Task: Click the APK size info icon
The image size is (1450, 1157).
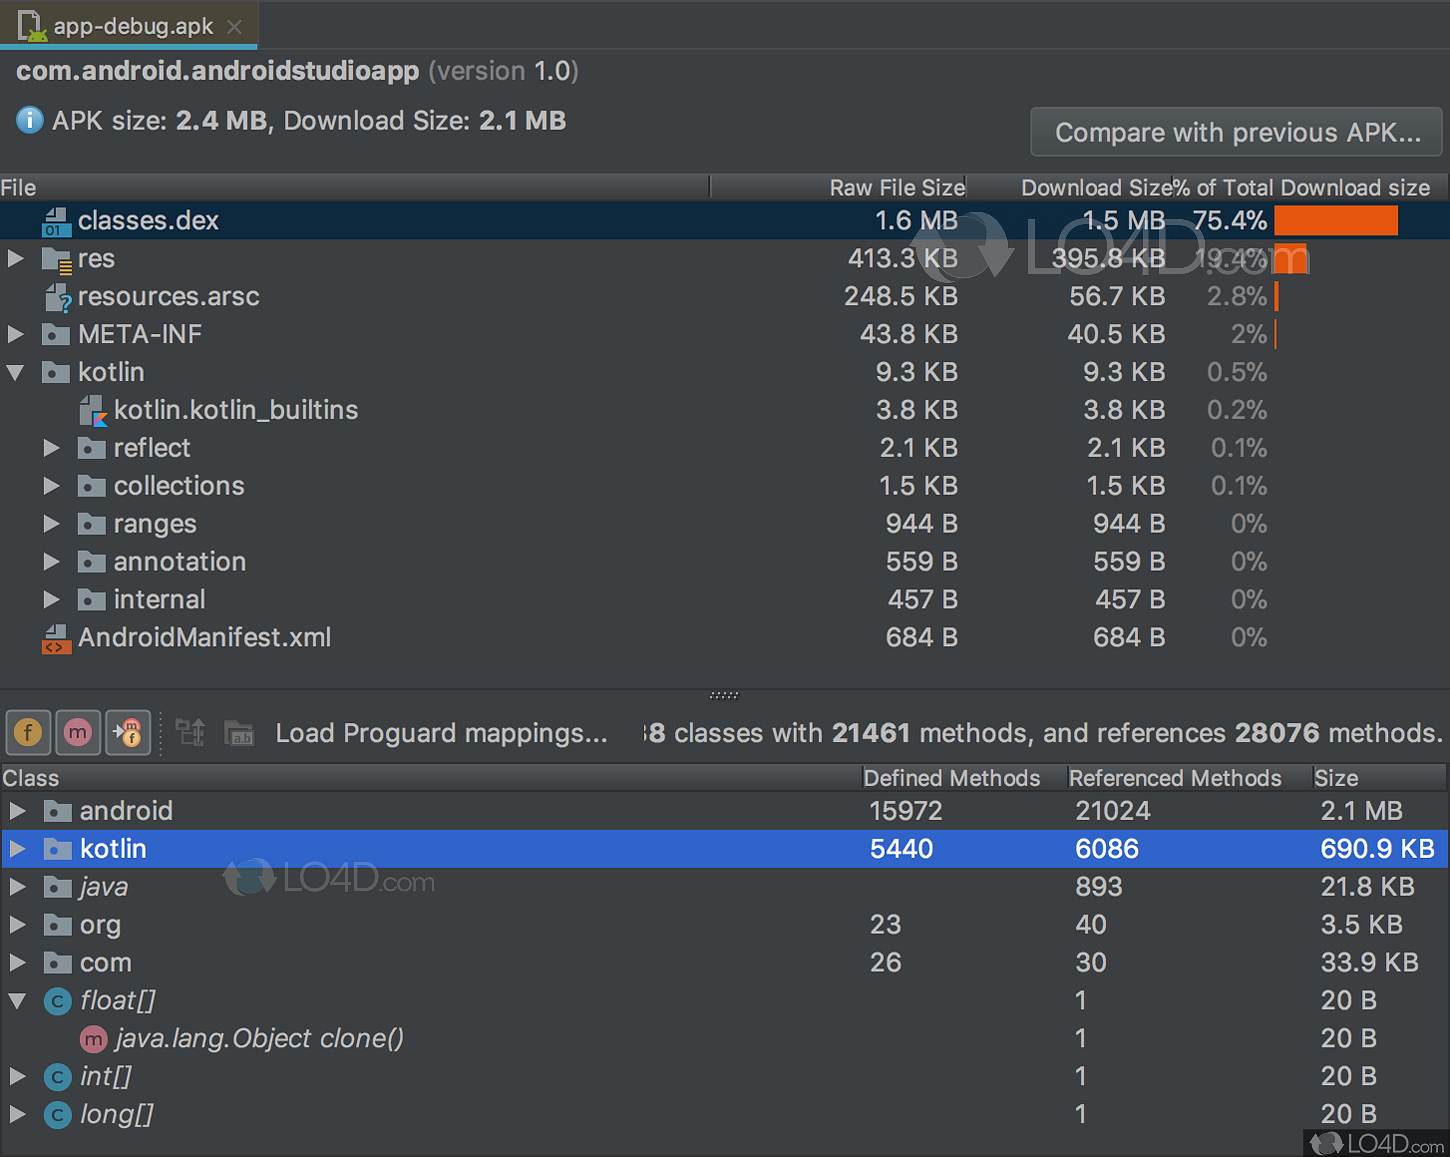Action: point(30,121)
